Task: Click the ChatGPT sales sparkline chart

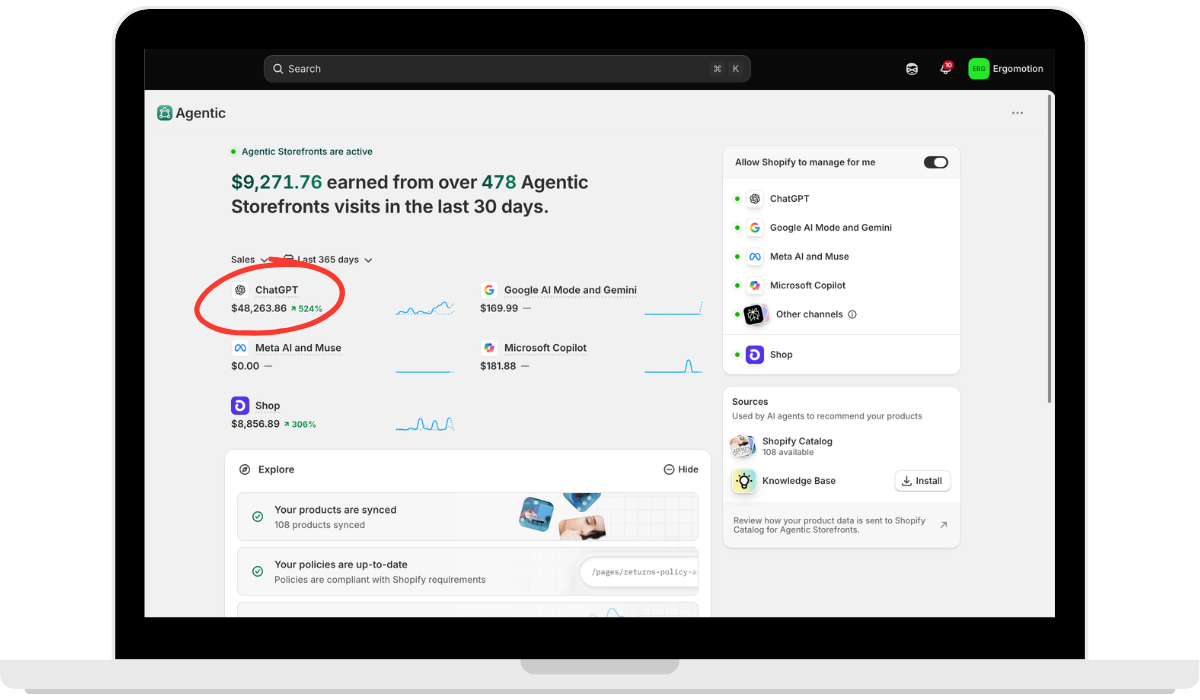Action: tap(425, 309)
